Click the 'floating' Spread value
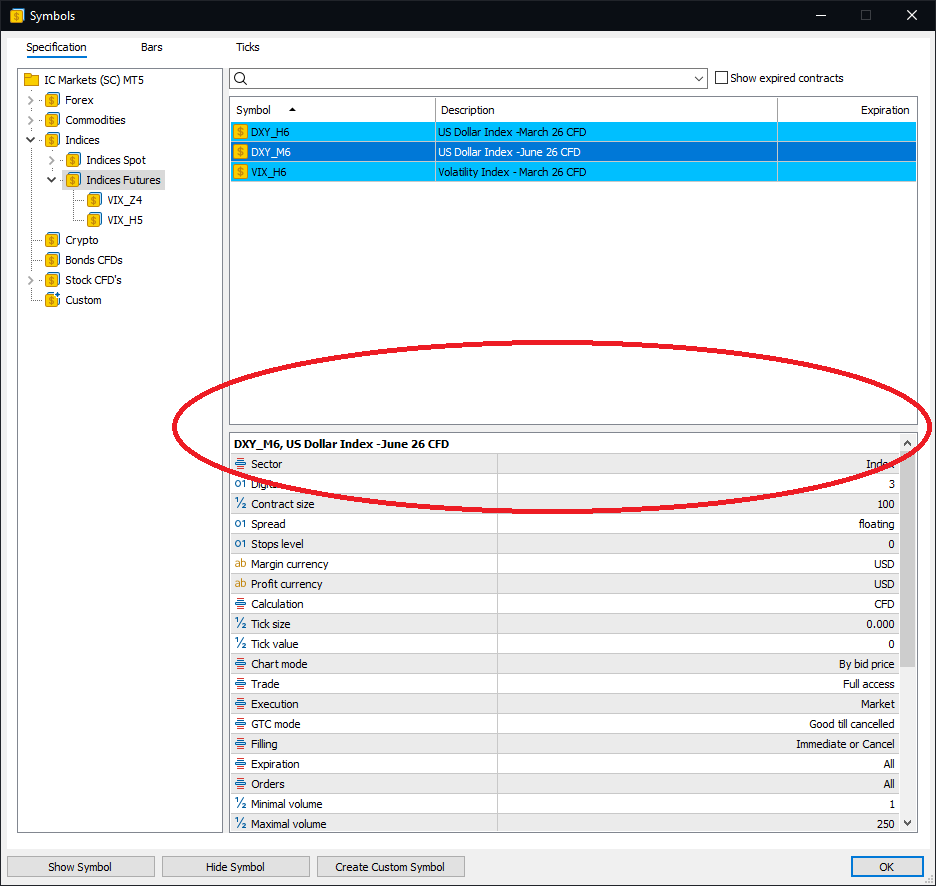This screenshot has height=886, width=936. tap(876, 524)
